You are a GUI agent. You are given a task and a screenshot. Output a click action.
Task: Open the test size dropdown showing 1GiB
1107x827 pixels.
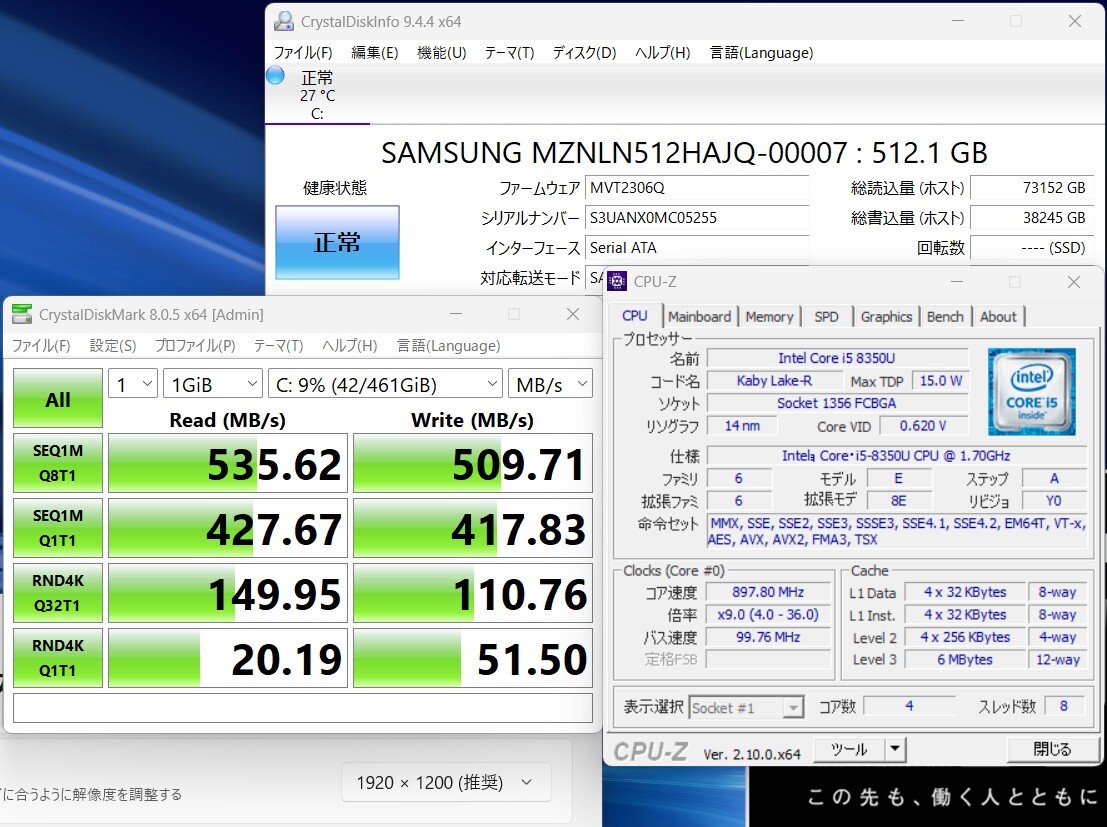[x=213, y=384]
